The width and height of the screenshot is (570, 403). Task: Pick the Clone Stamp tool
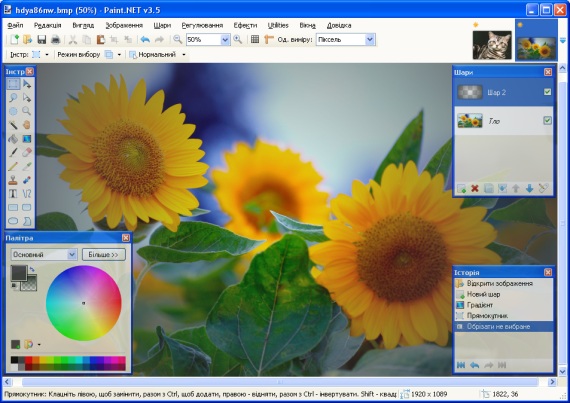click(13, 180)
